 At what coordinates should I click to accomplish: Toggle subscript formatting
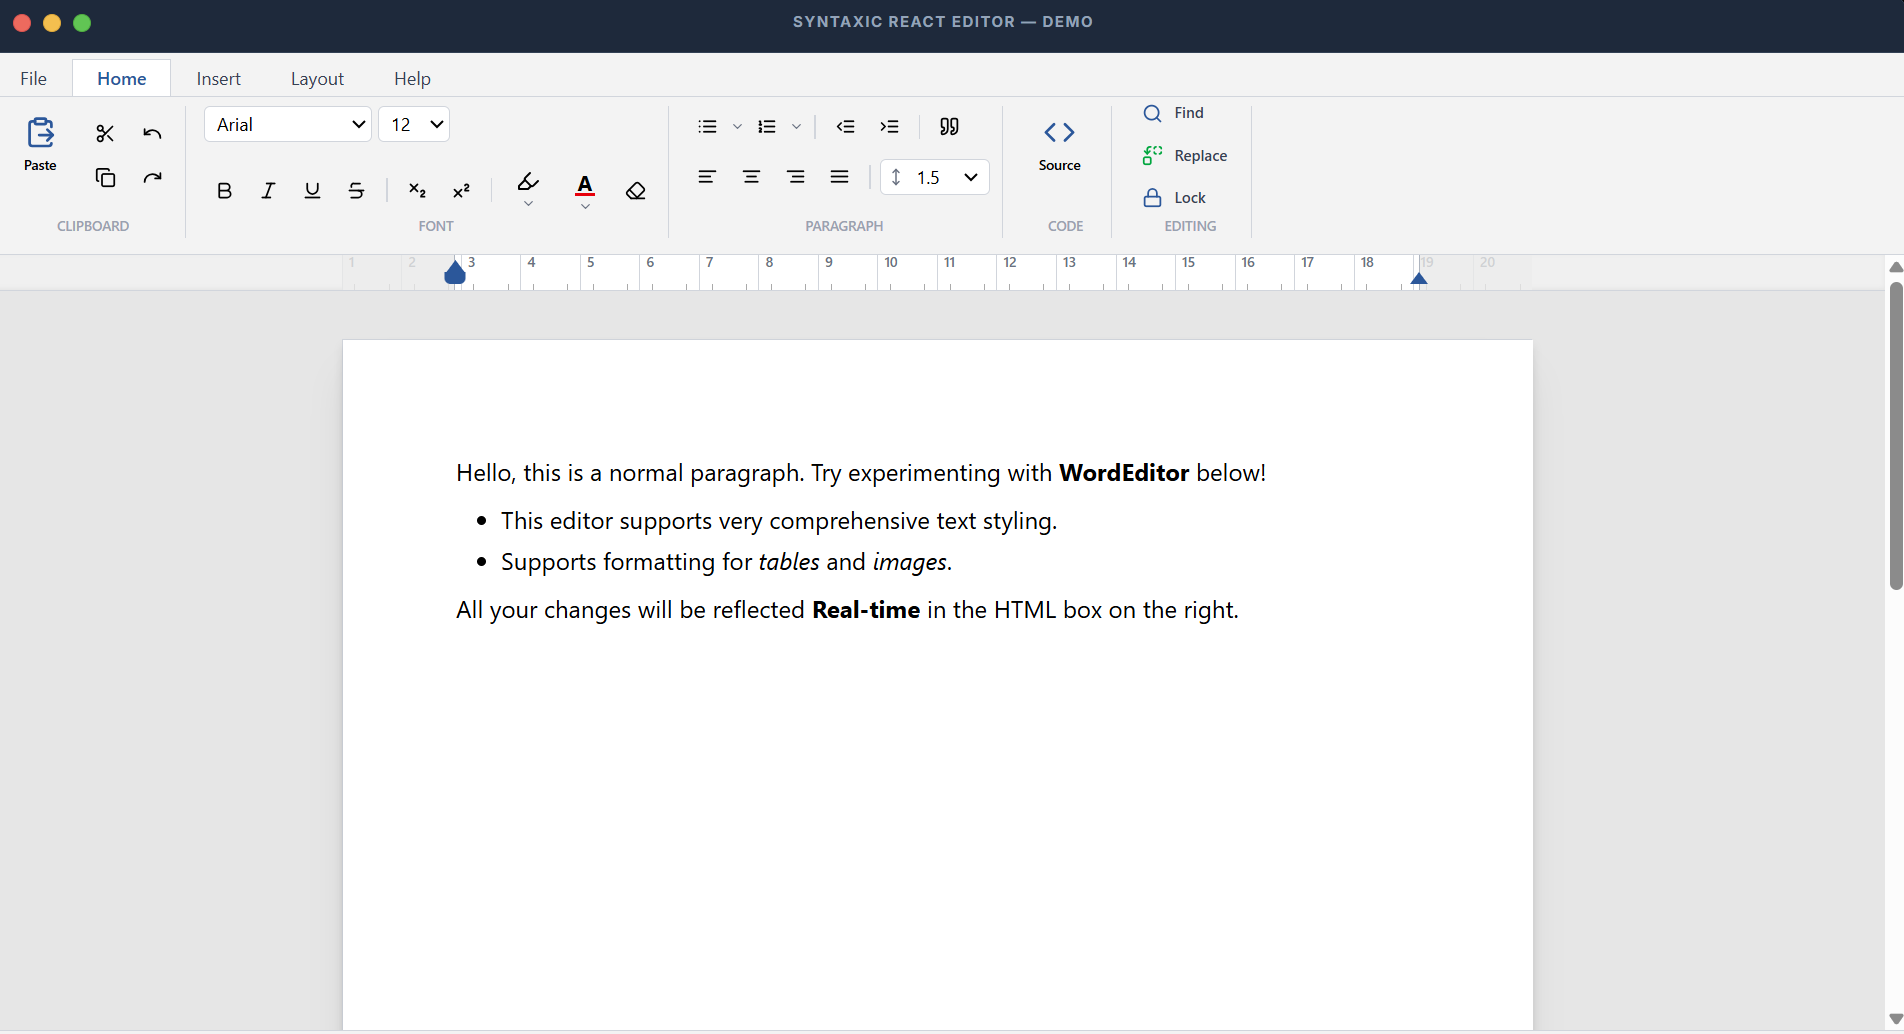click(417, 190)
